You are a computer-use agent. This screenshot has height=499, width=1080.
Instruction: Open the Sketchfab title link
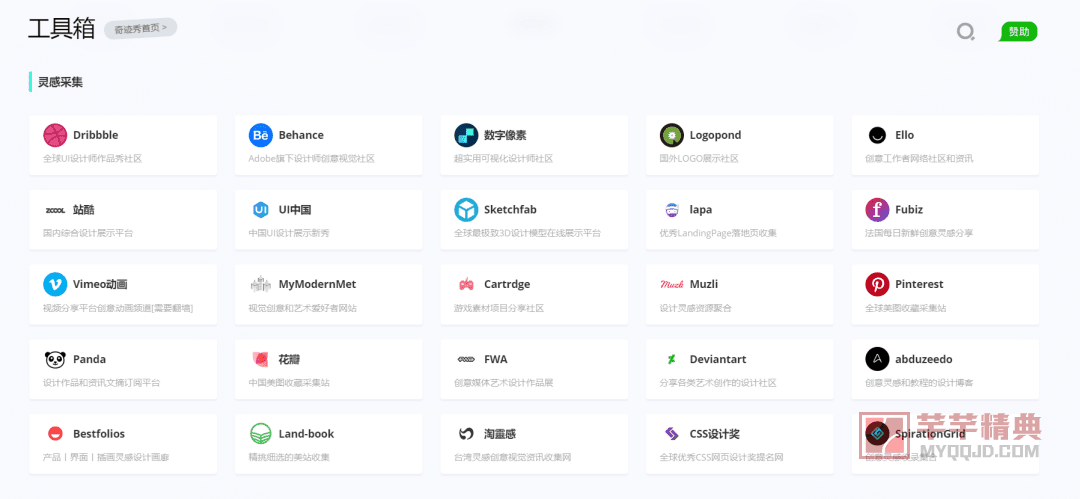510,210
